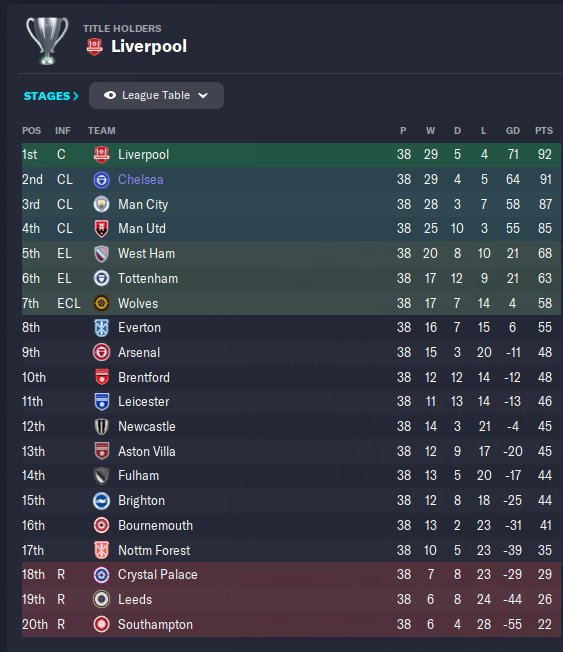Expand the dropdown chevron beside League Table
563x652 pixels.
(203, 96)
